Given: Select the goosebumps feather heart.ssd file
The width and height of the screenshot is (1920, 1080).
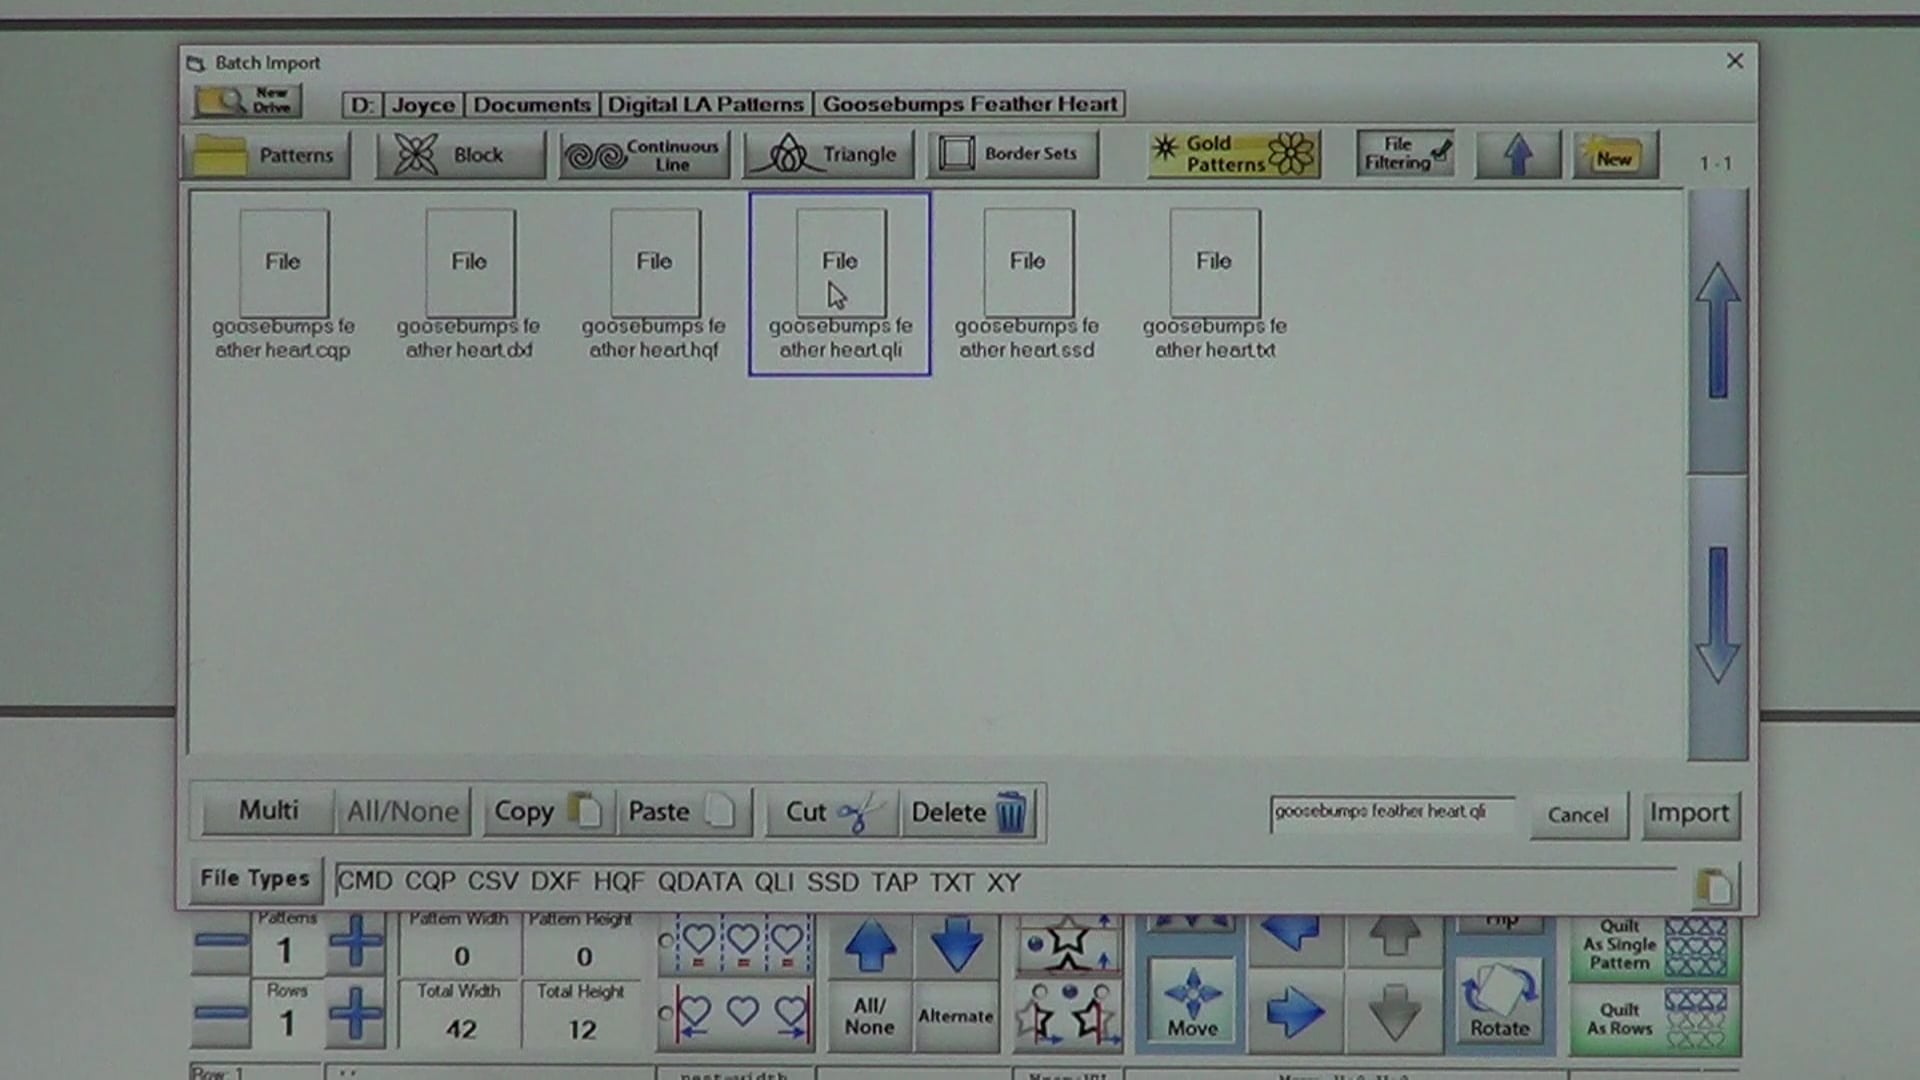Looking at the screenshot, I should pyautogui.click(x=1027, y=280).
